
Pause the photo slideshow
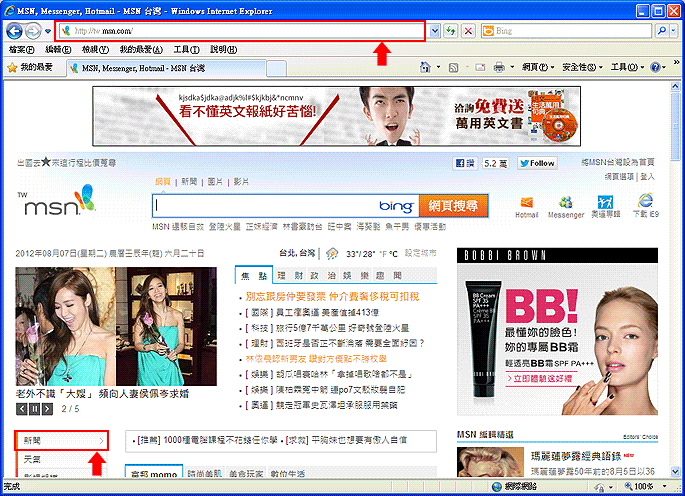[35, 409]
